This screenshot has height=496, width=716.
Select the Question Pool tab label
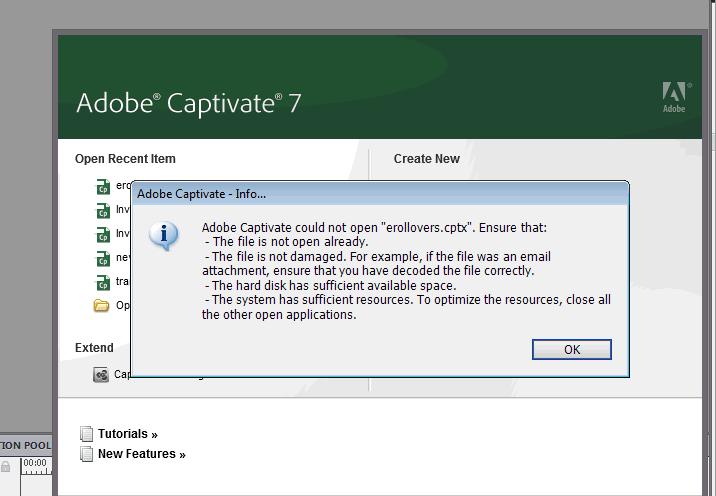(26, 445)
